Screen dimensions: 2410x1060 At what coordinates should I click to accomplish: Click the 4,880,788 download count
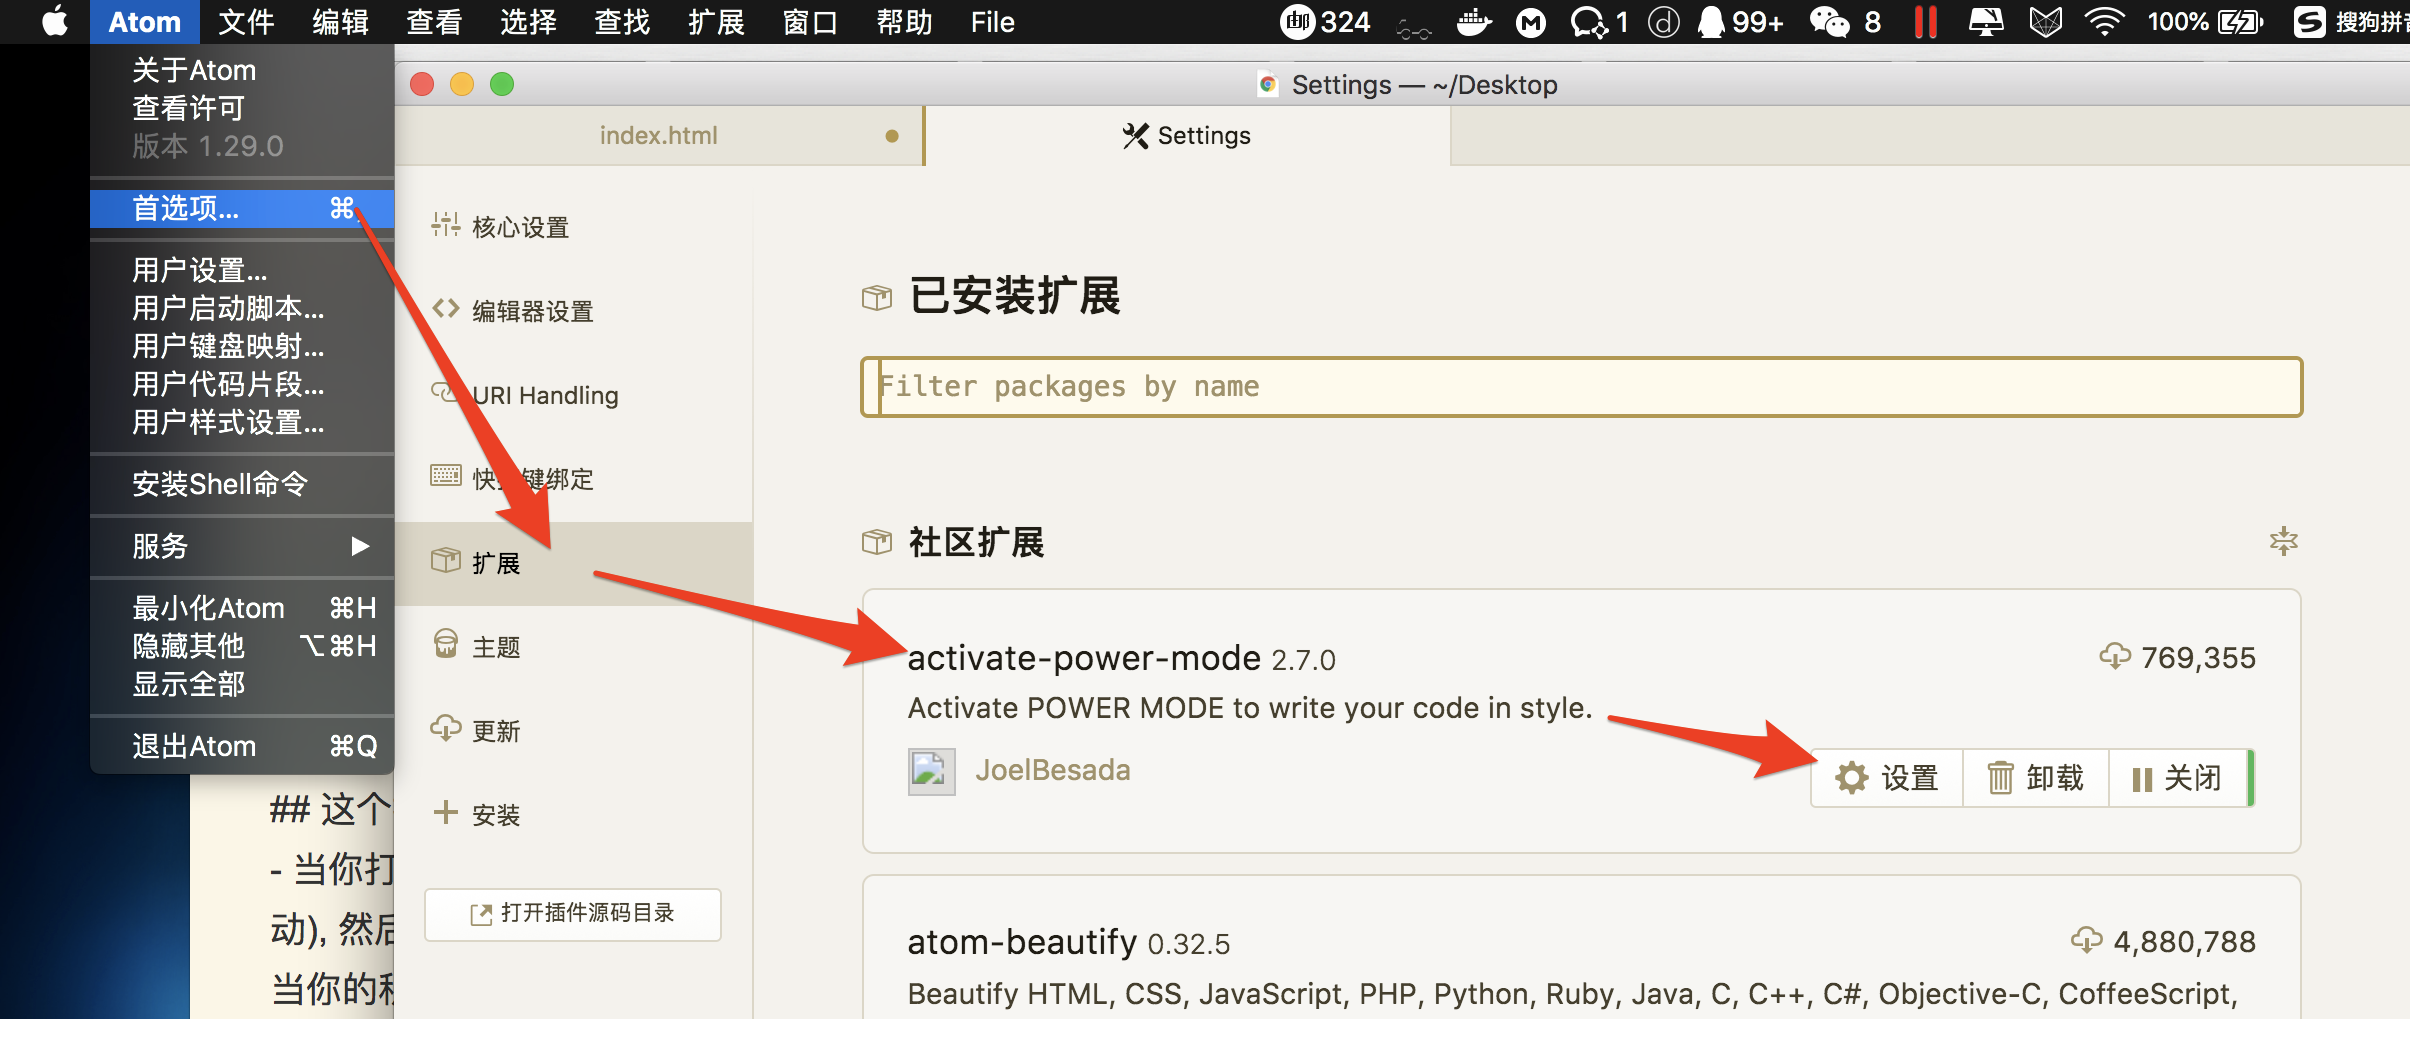2184,942
